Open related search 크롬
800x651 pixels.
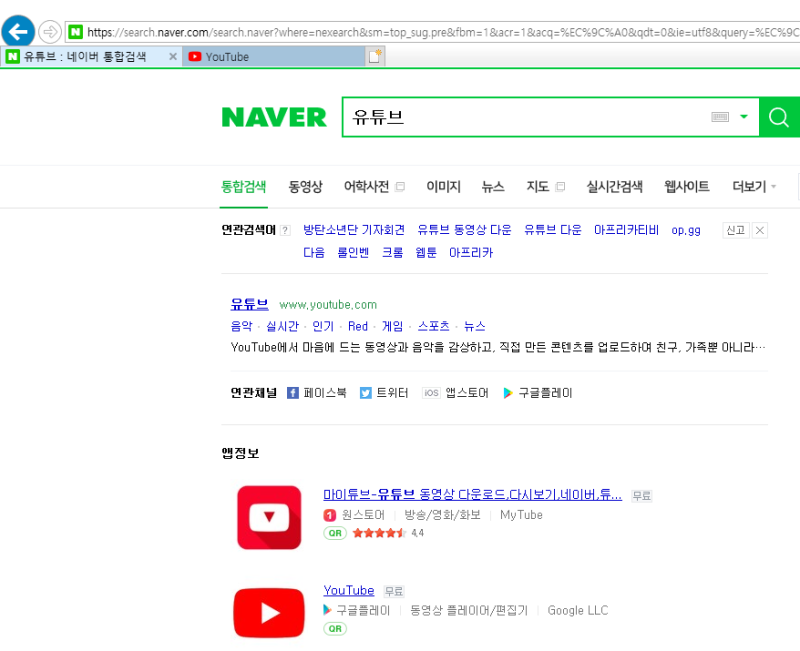tap(392, 253)
